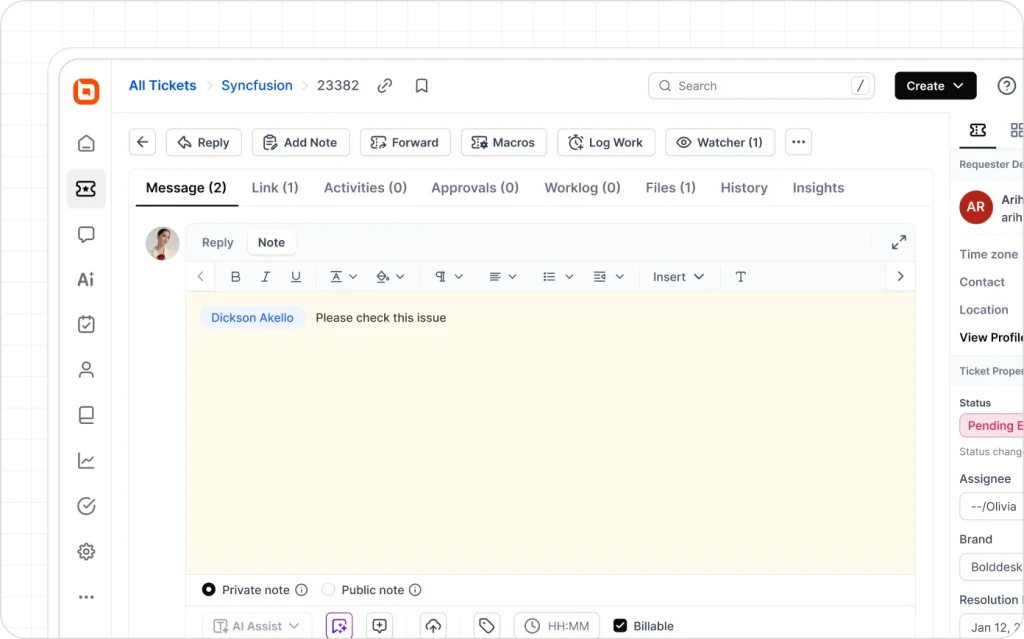Open the Tickets sidebar icon
1024x639 pixels.
point(86,189)
